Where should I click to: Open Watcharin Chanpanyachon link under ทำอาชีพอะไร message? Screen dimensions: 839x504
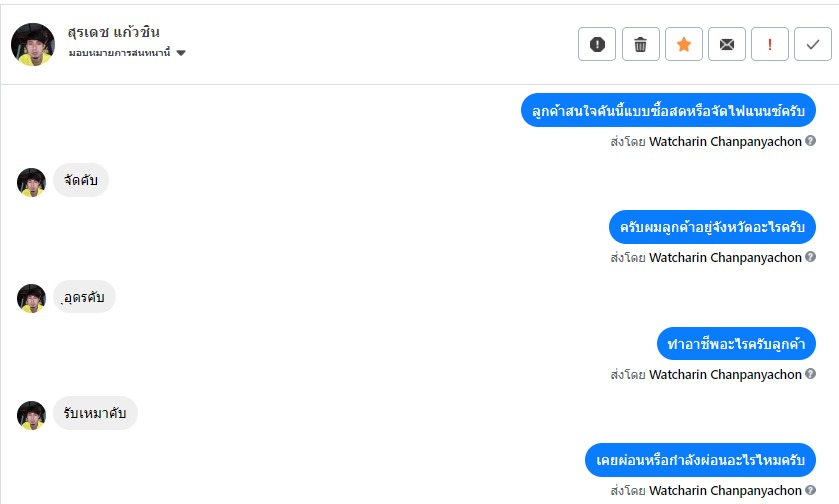725,374
